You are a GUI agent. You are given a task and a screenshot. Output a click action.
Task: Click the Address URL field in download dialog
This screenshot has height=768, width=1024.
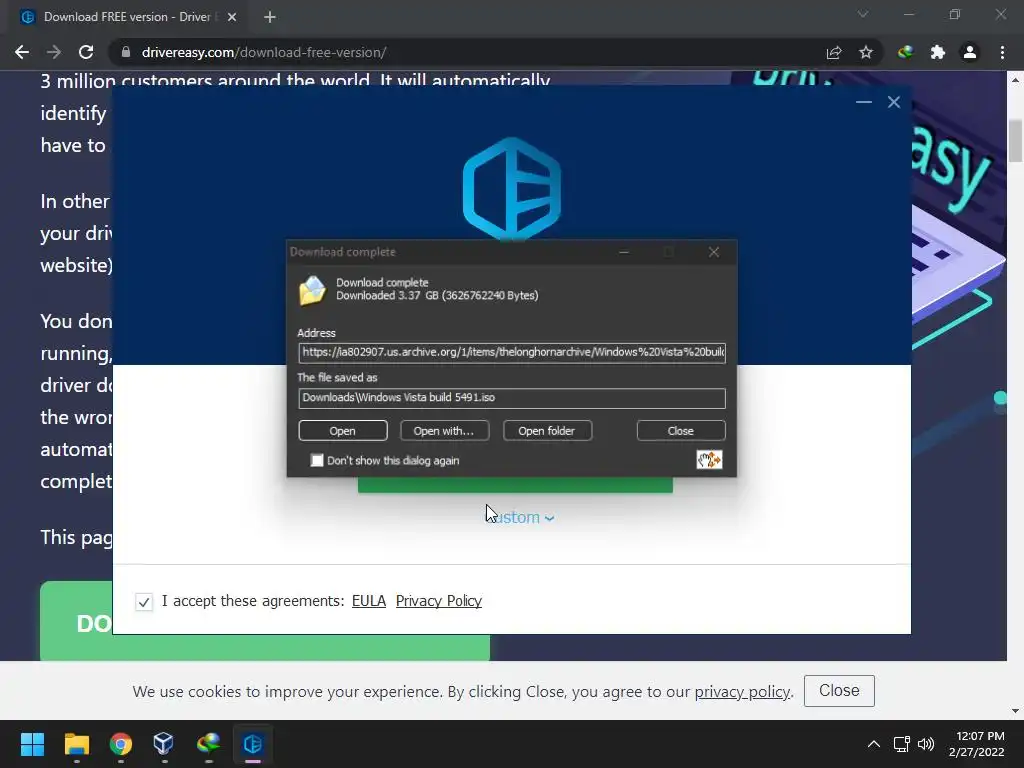(512, 353)
